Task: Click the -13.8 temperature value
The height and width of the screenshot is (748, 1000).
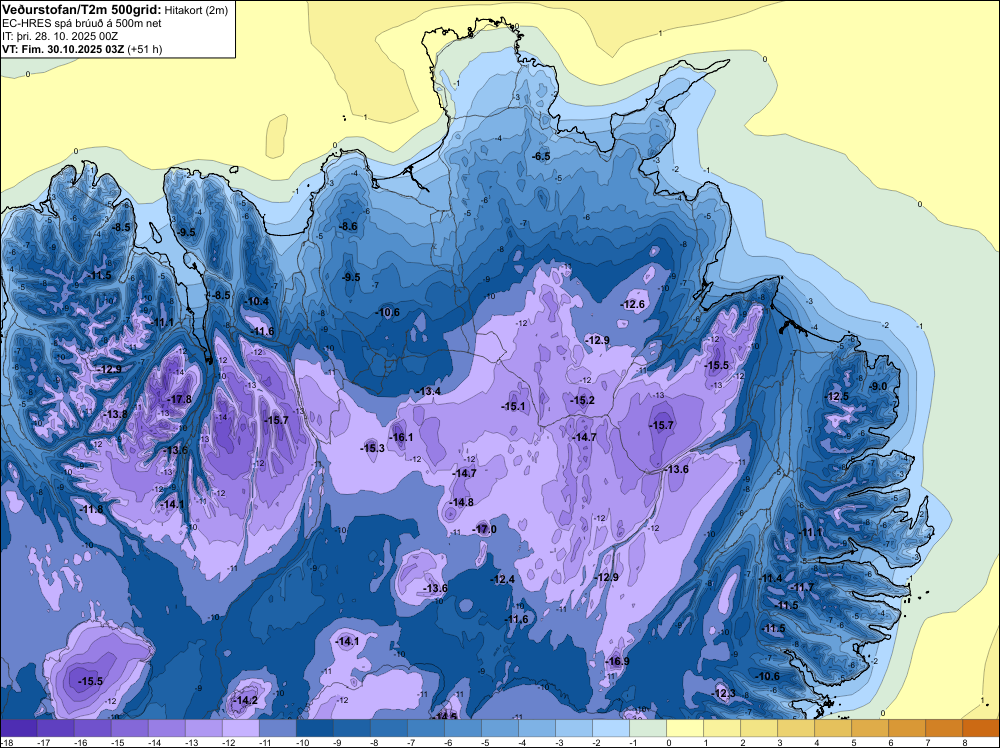Action: [115, 414]
